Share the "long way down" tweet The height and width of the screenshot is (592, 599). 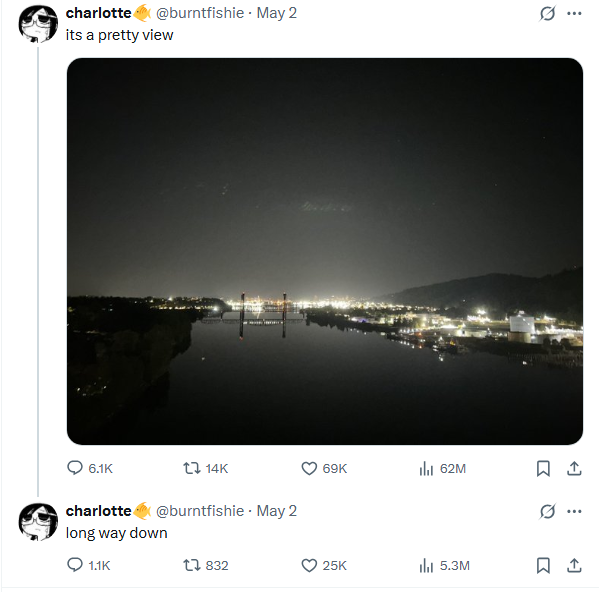click(x=574, y=565)
